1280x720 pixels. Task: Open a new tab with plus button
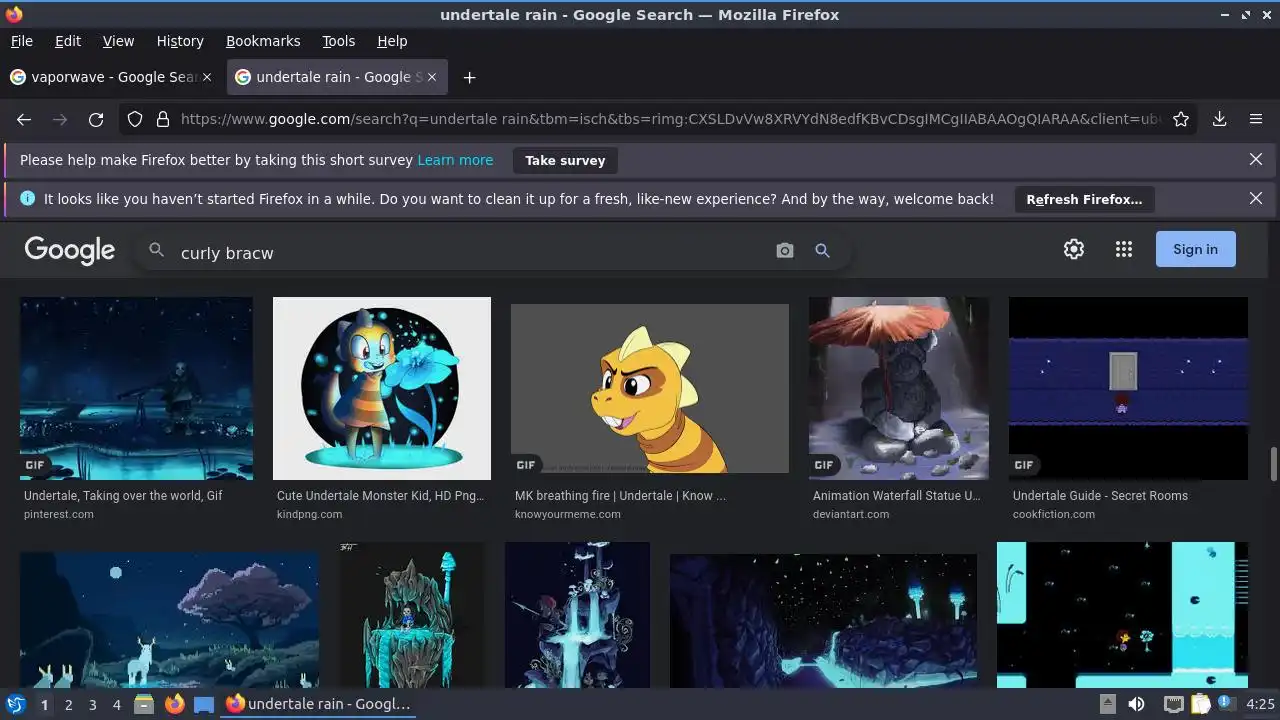pos(469,77)
